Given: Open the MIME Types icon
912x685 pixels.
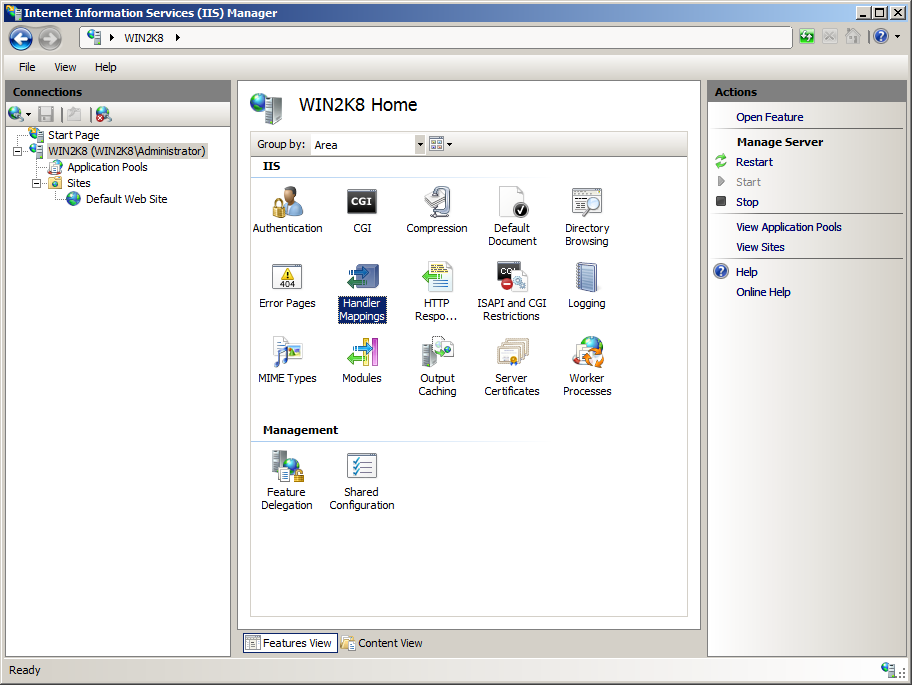Looking at the screenshot, I should click(x=287, y=353).
